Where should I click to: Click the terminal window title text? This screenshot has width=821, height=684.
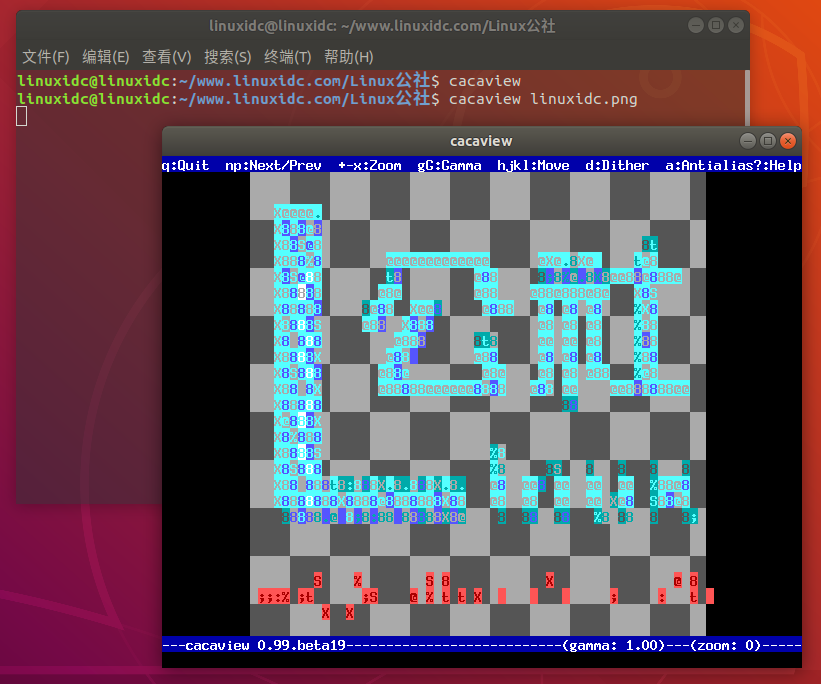tap(382, 26)
